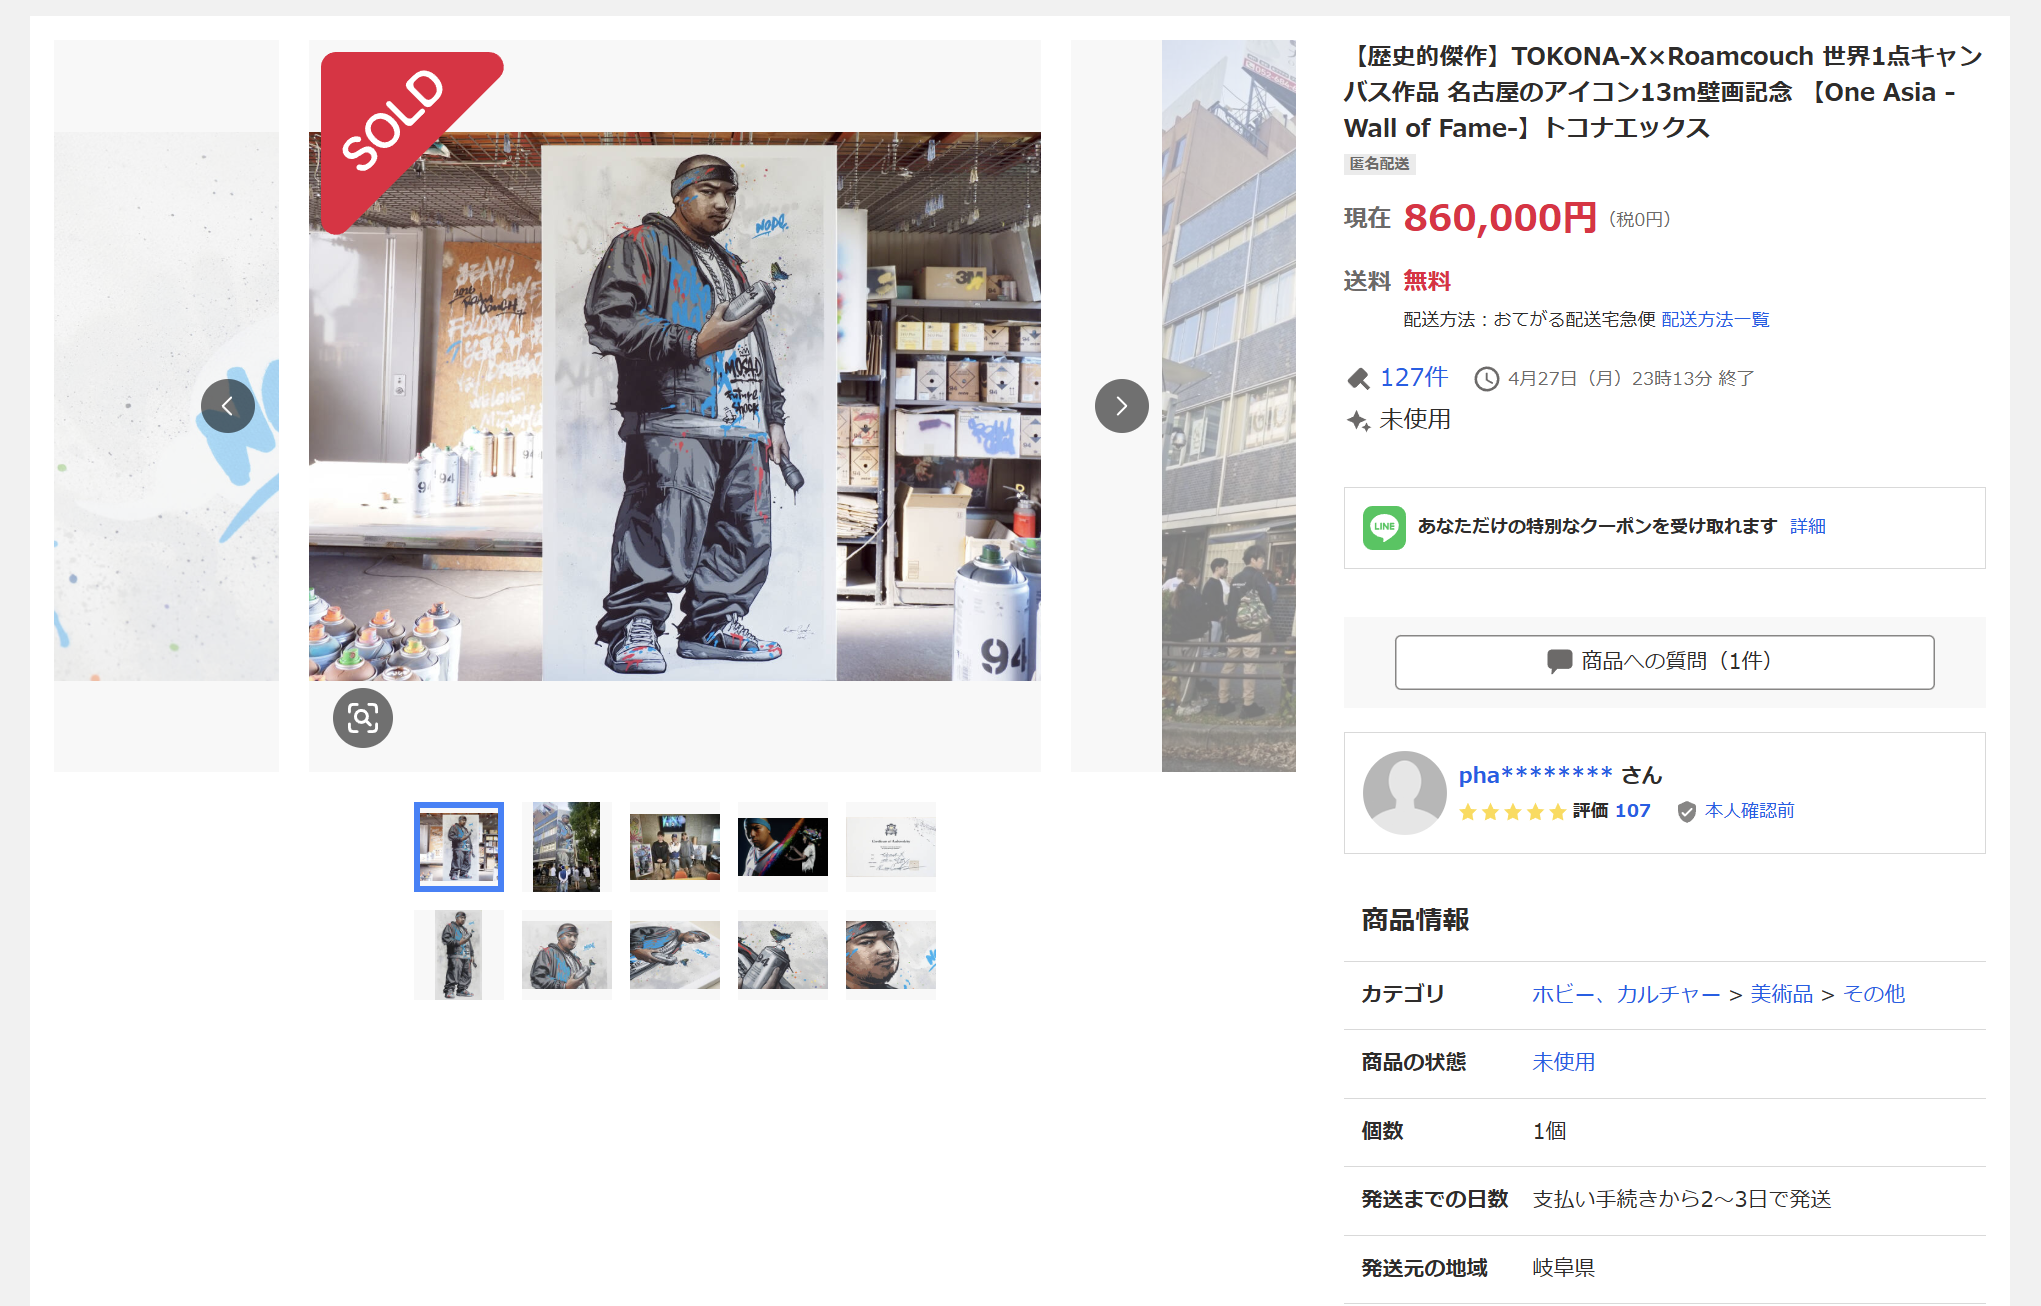Open the 美術品 category link

(x=1782, y=994)
